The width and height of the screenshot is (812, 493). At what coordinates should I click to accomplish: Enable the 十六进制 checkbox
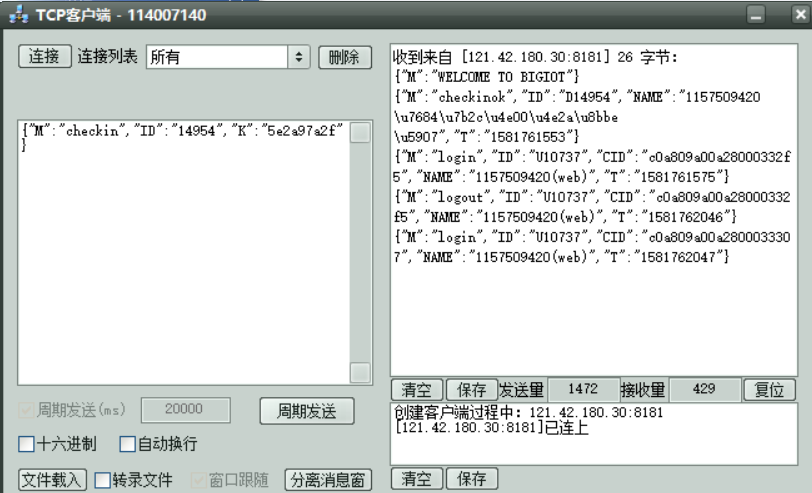[27, 444]
